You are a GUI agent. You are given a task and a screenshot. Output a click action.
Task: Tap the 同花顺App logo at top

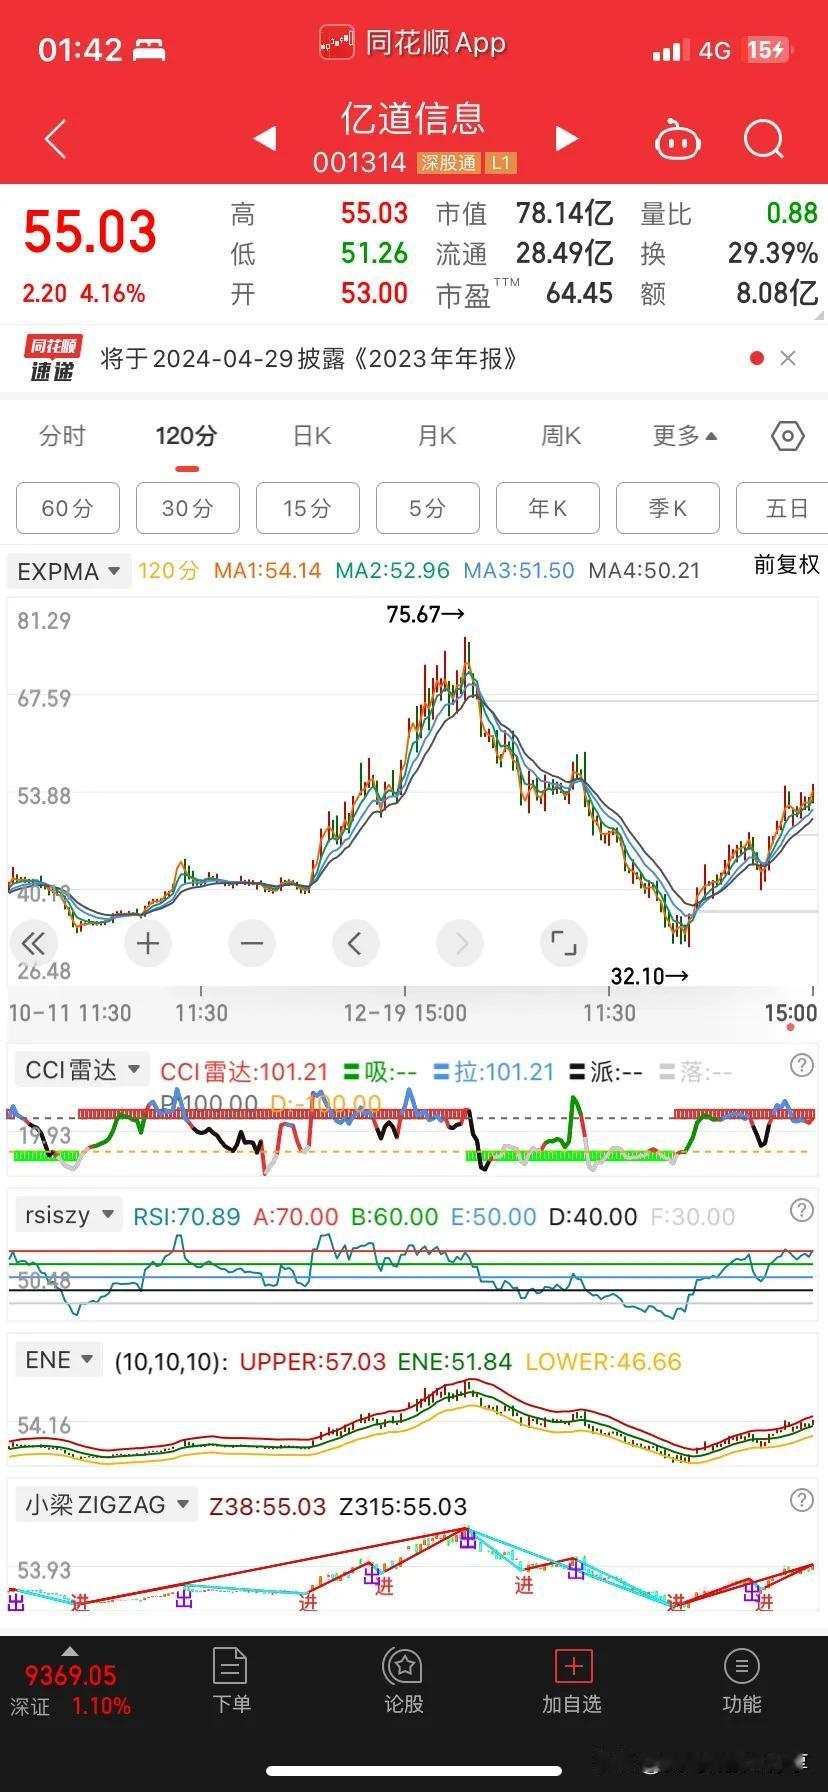(x=412, y=43)
